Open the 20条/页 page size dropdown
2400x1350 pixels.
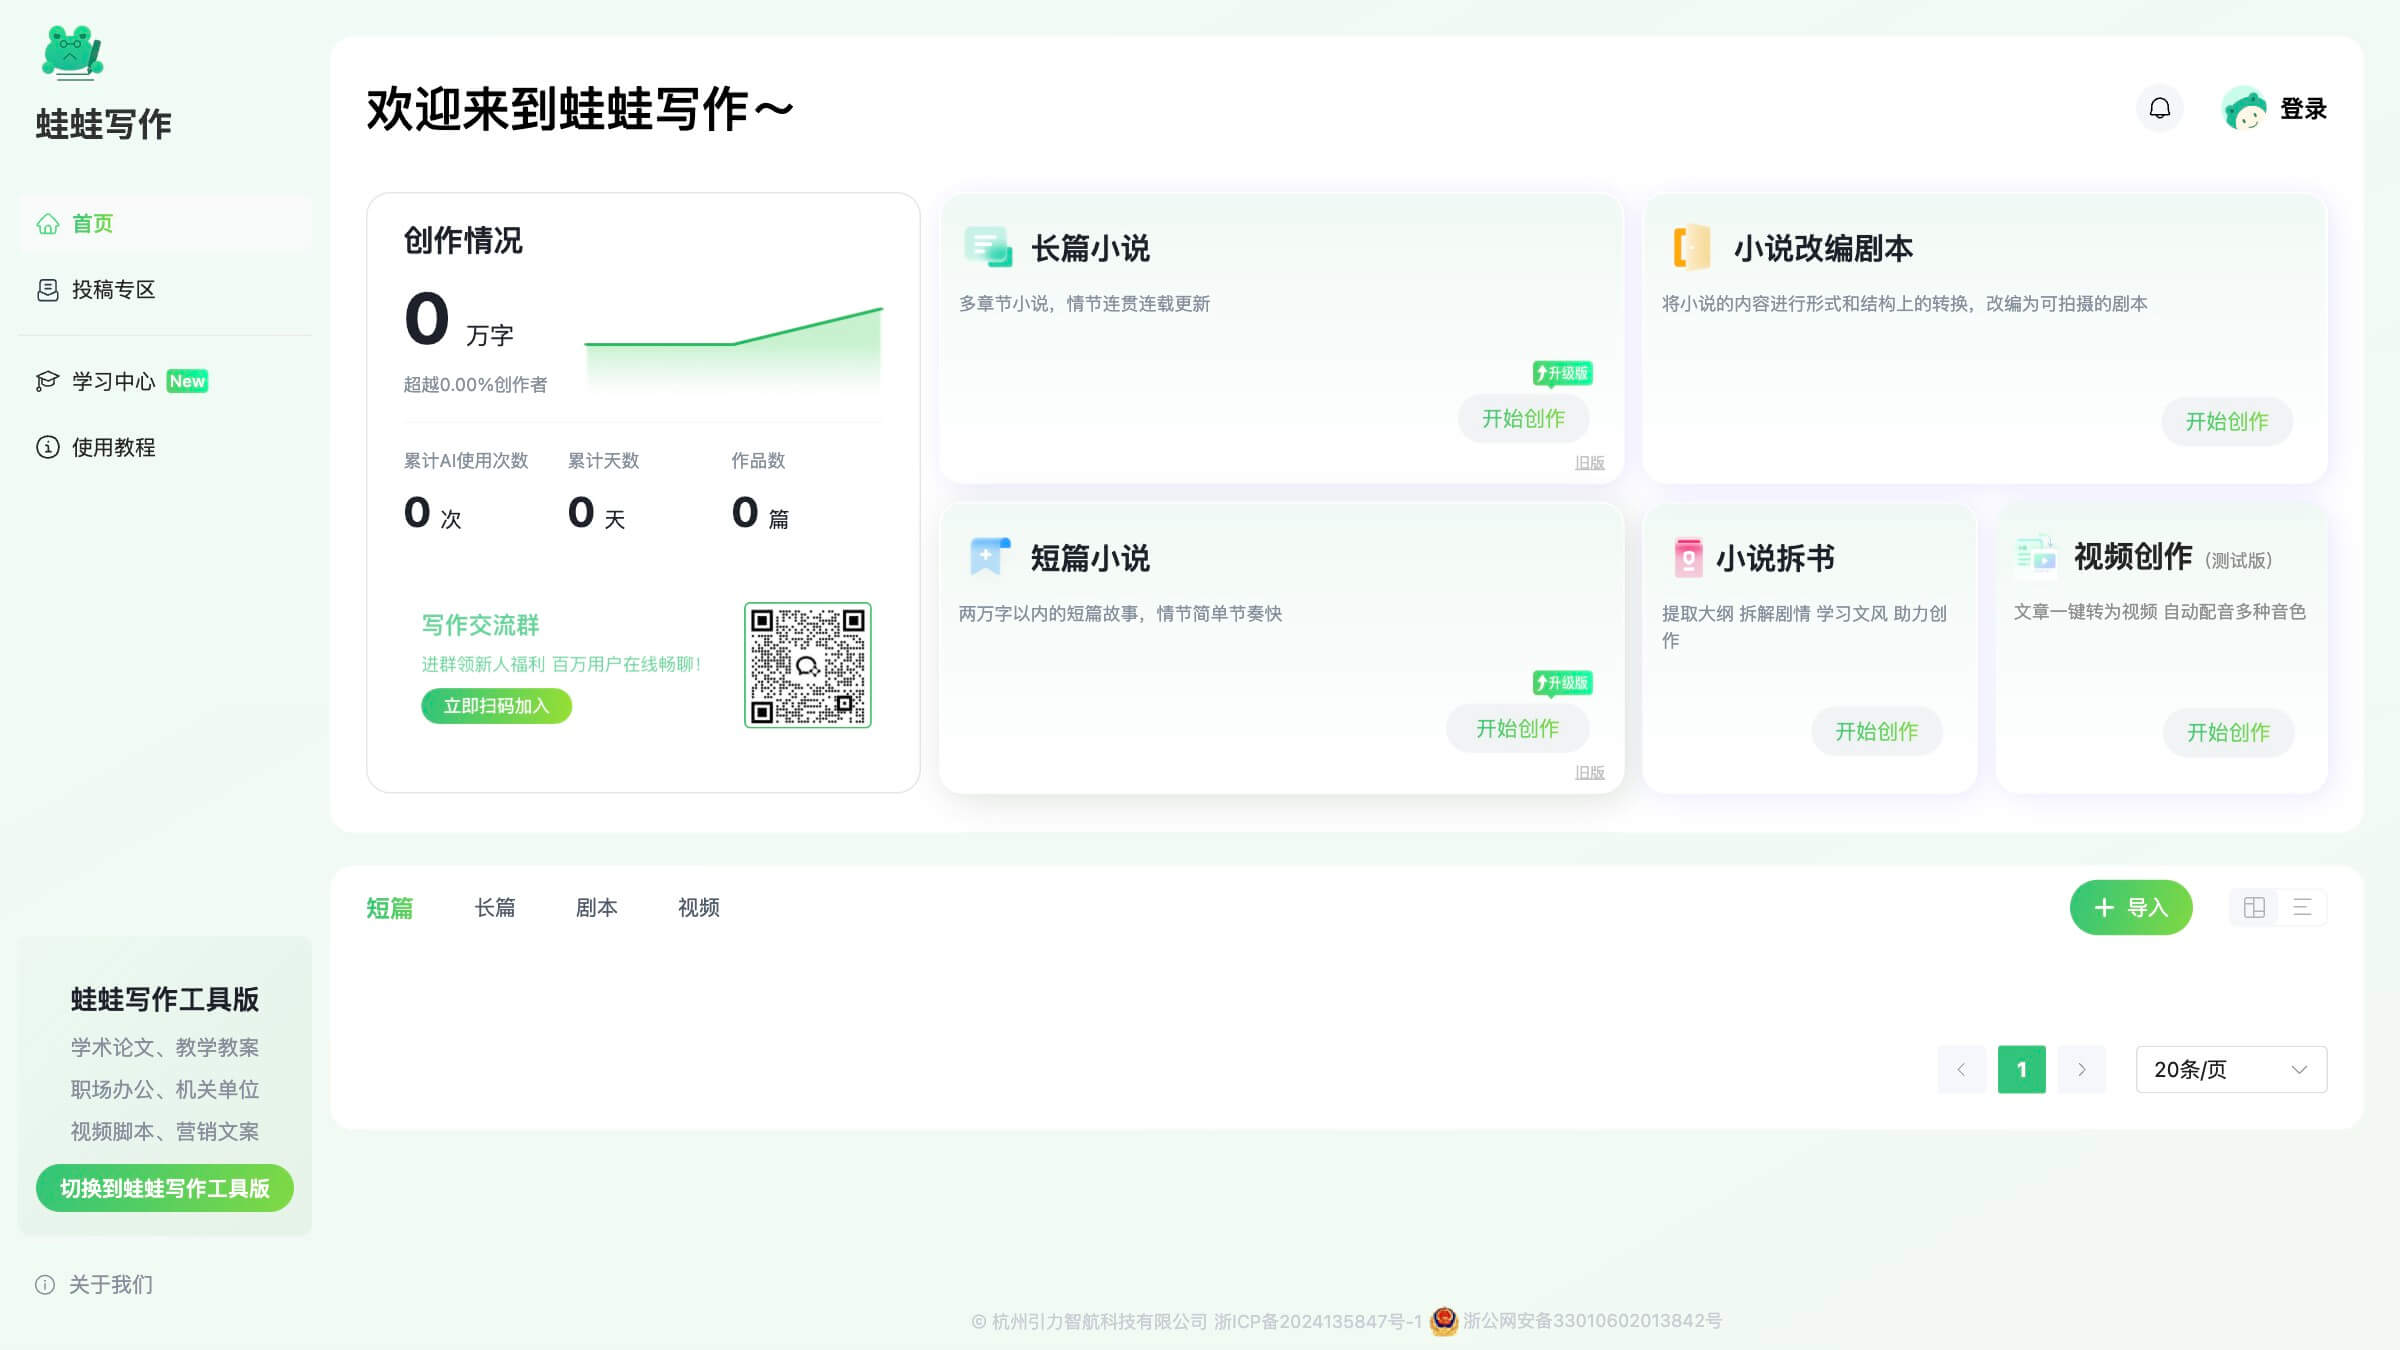[x=2230, y=1069]
